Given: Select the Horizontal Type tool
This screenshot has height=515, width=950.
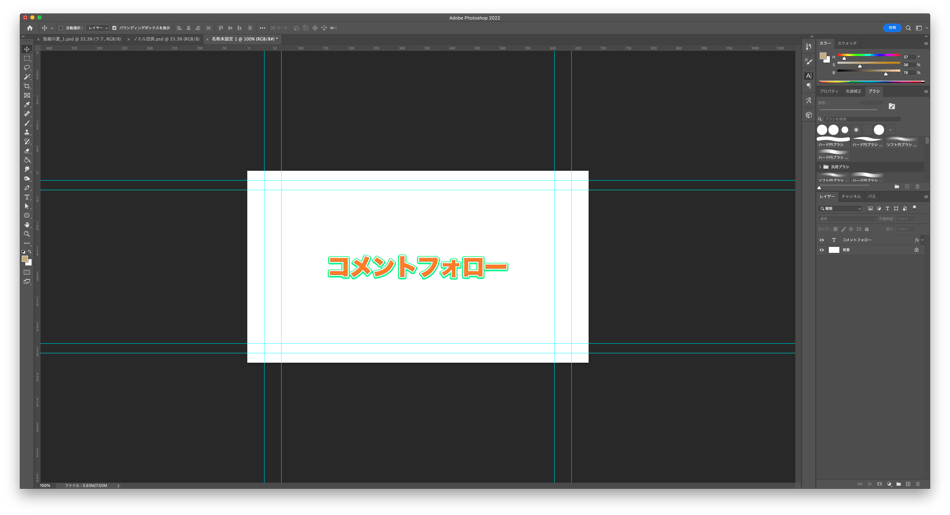Looking at the screenshot, I should pos(27,197).
